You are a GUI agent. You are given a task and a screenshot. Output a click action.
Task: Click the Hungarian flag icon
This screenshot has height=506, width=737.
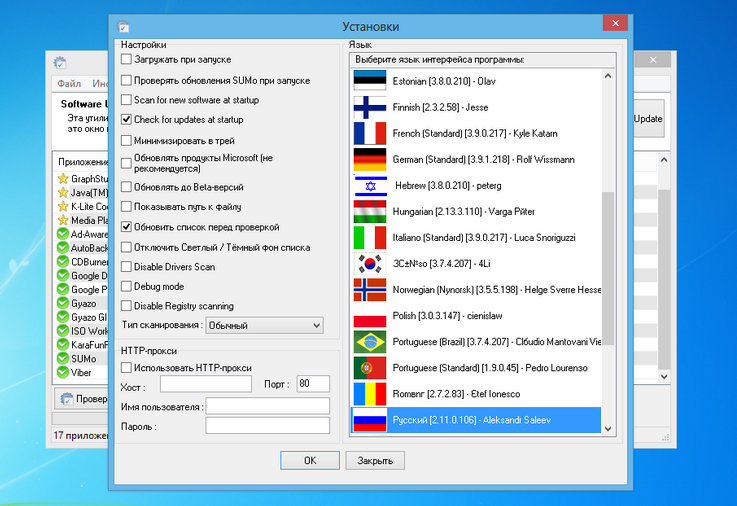(369, 211)
